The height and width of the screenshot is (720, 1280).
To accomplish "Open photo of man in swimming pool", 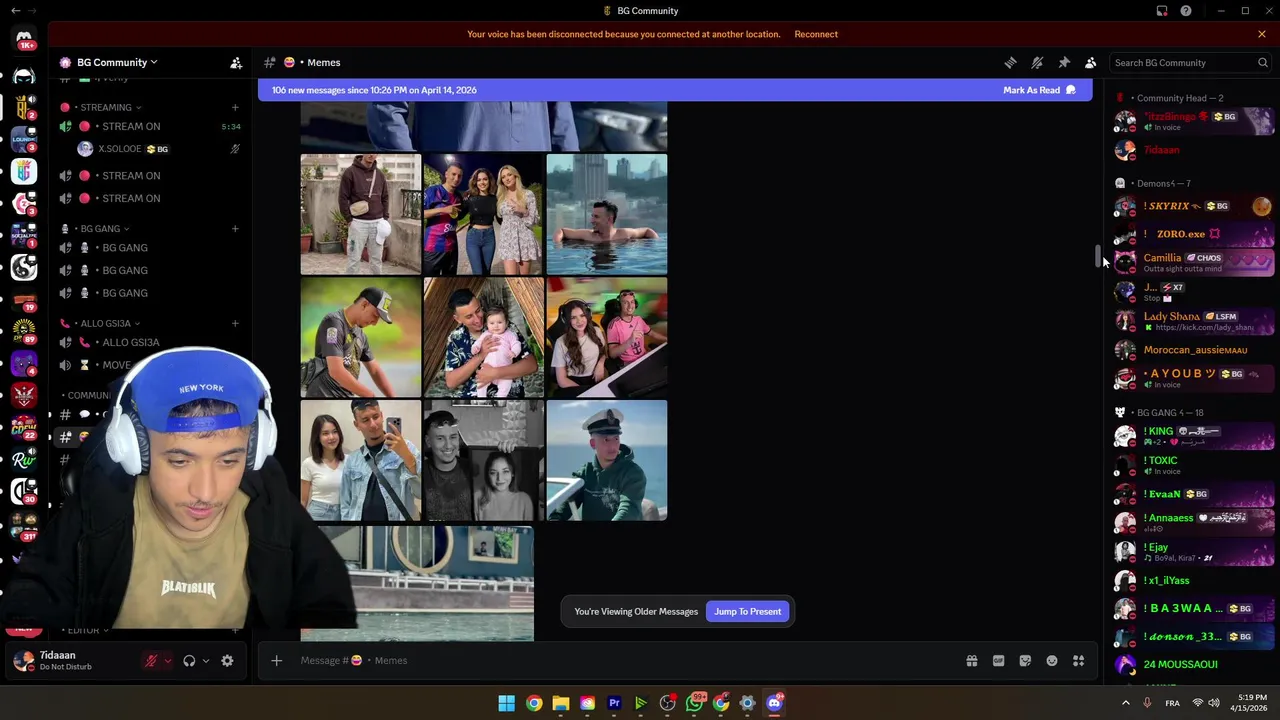I will pyautogui.click(x=607, y=214).
